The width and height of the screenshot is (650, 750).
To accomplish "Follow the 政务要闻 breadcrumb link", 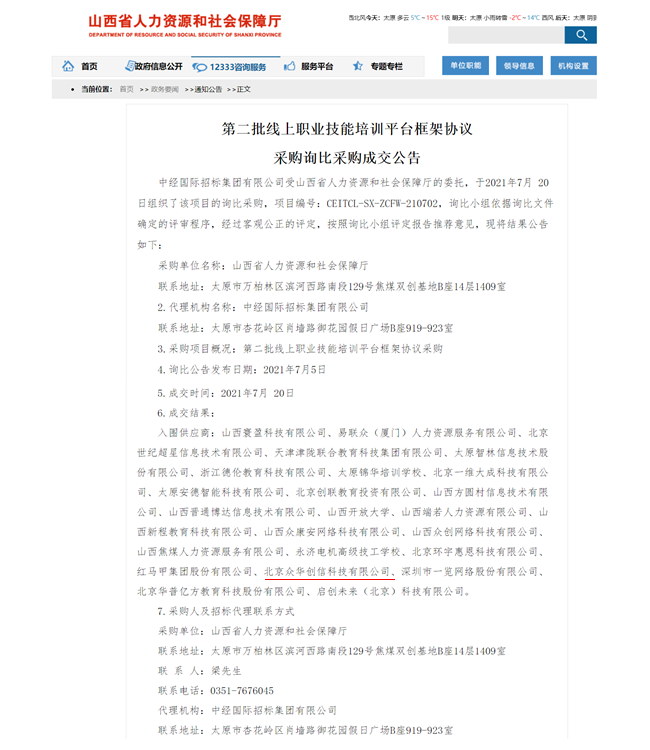I will 165,89.
